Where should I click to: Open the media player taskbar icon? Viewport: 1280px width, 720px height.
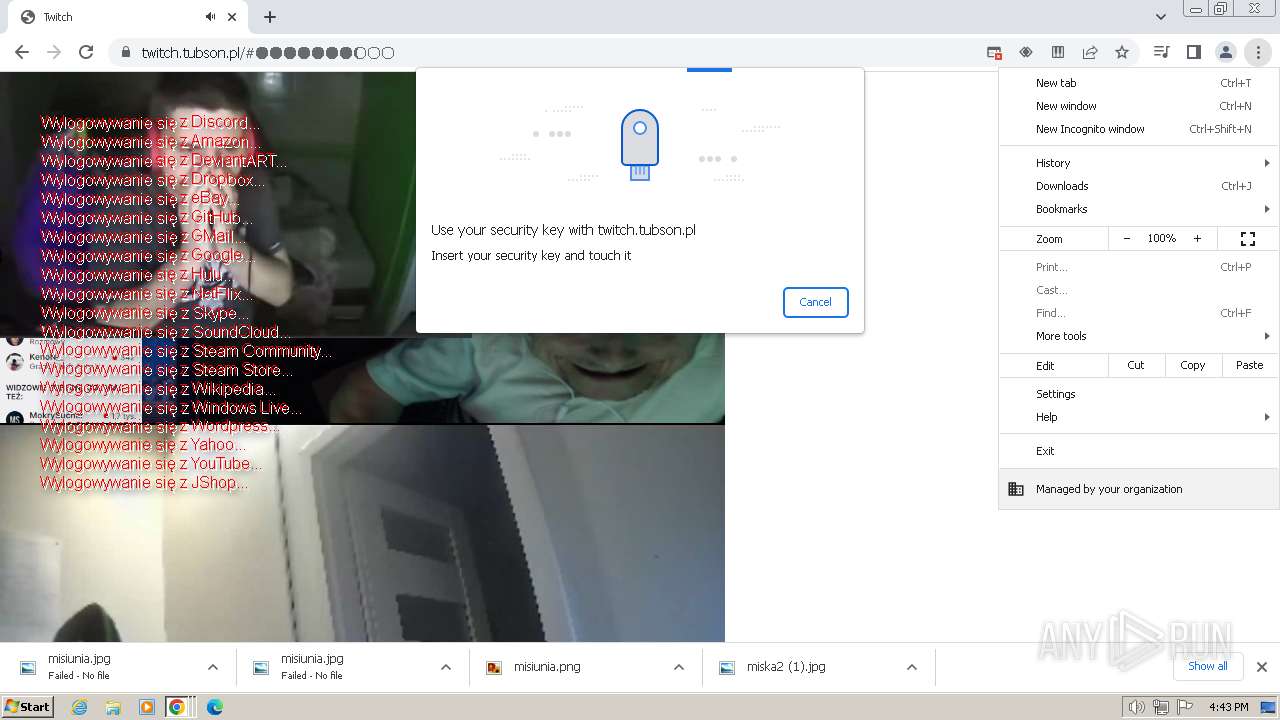tap(147, 707)
